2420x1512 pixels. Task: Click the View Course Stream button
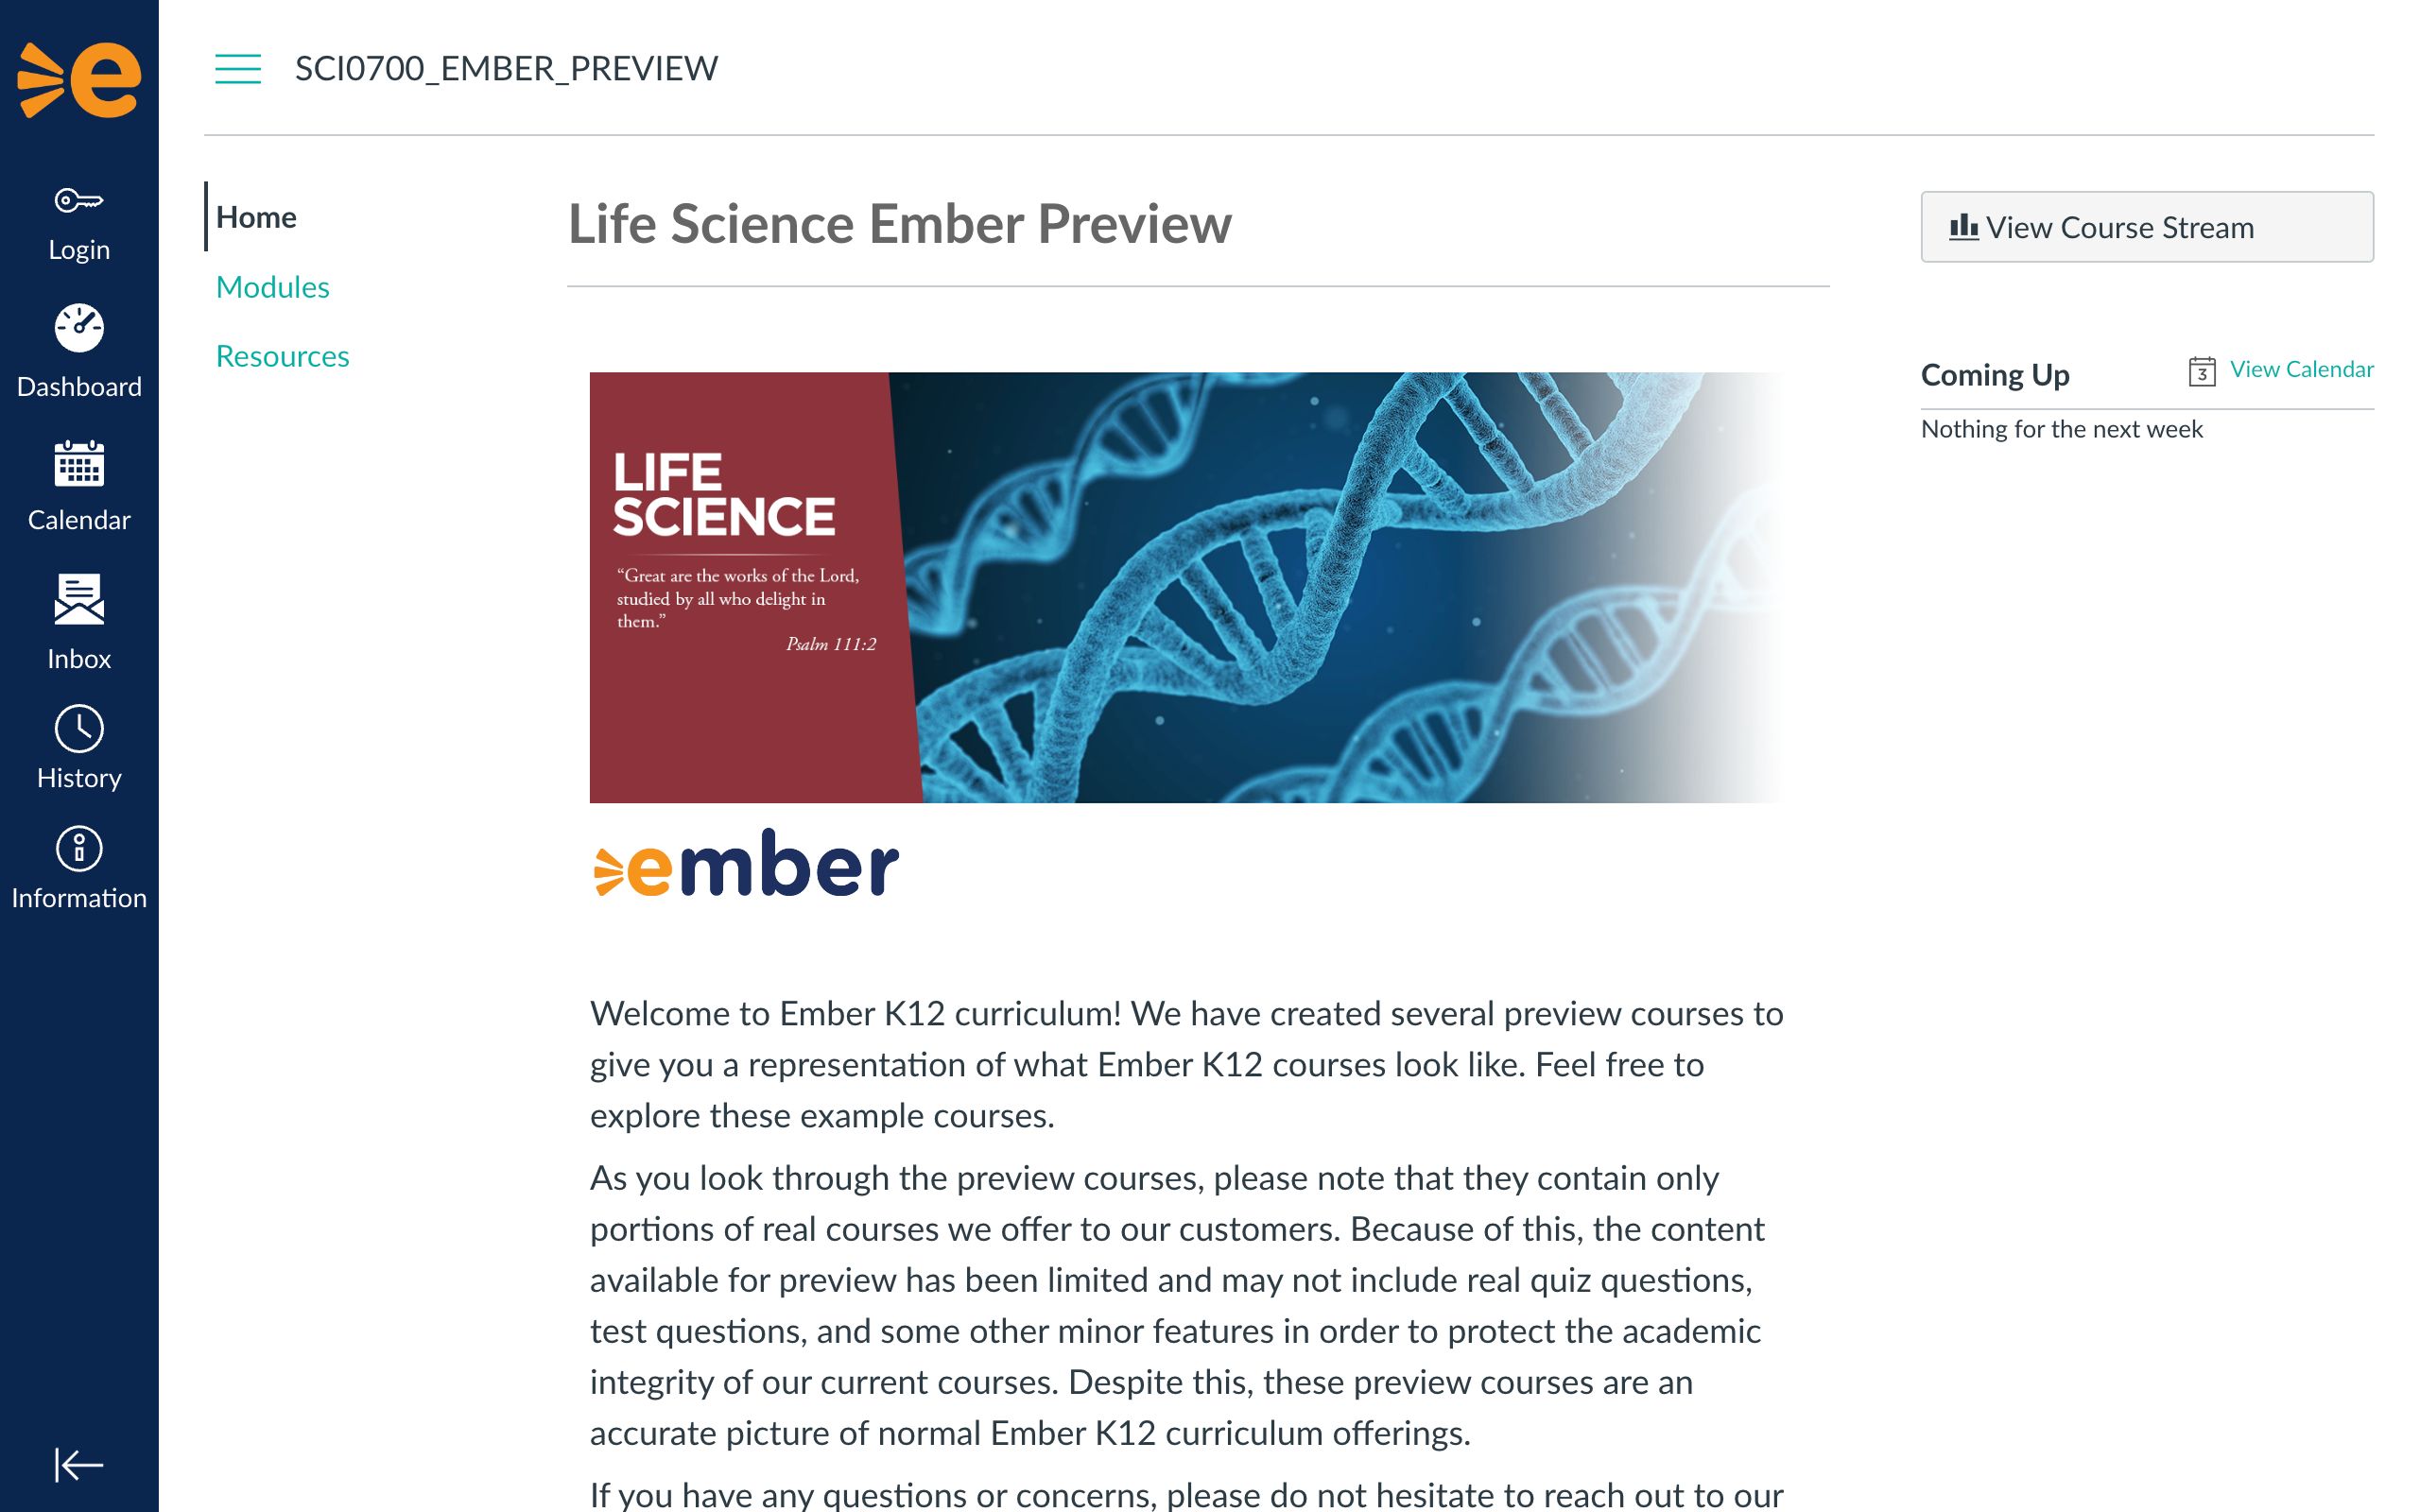point(2147,227)
